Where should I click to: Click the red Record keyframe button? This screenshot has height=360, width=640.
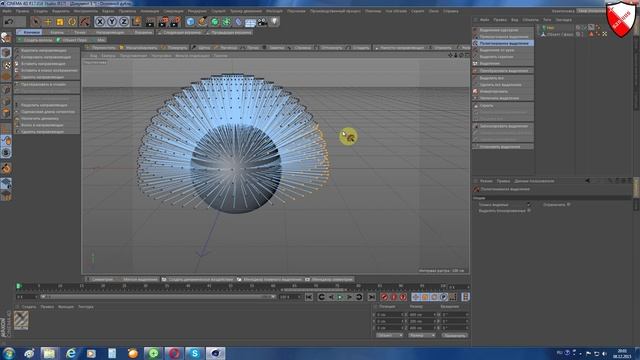click(x=384, y=297)
